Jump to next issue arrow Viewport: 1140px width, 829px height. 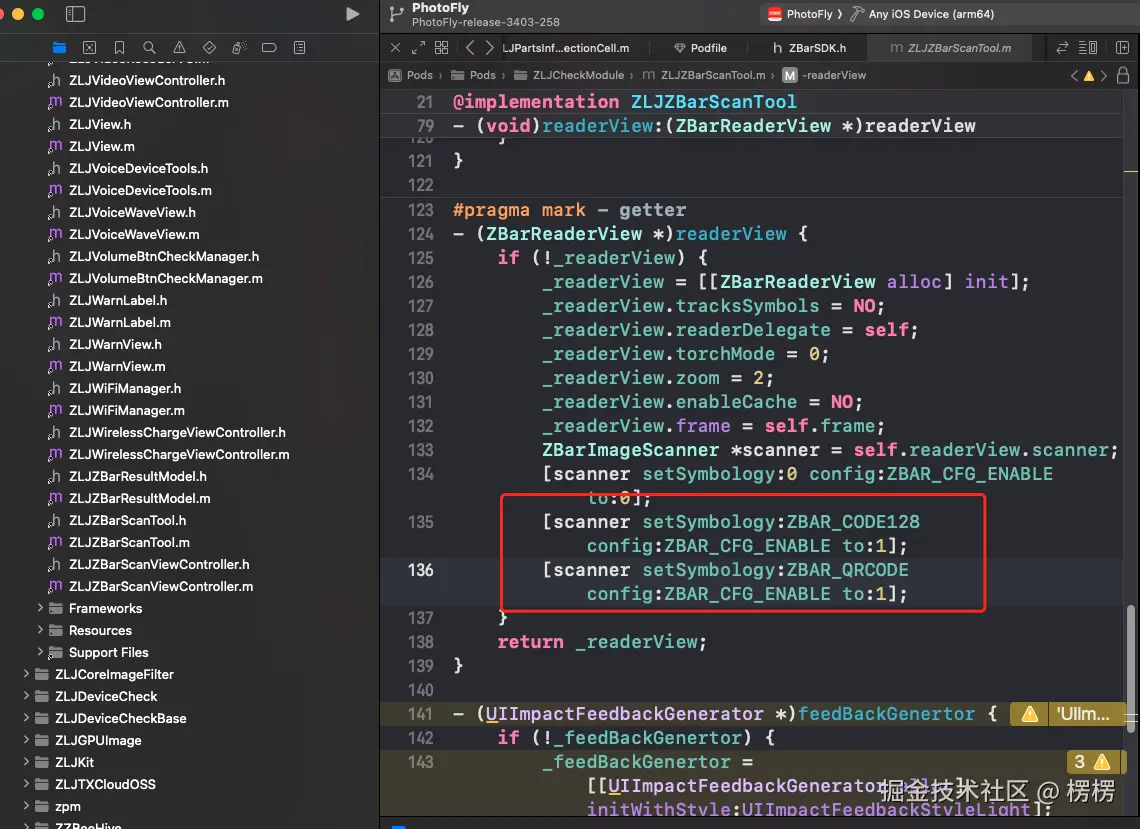coord(1104,76)
